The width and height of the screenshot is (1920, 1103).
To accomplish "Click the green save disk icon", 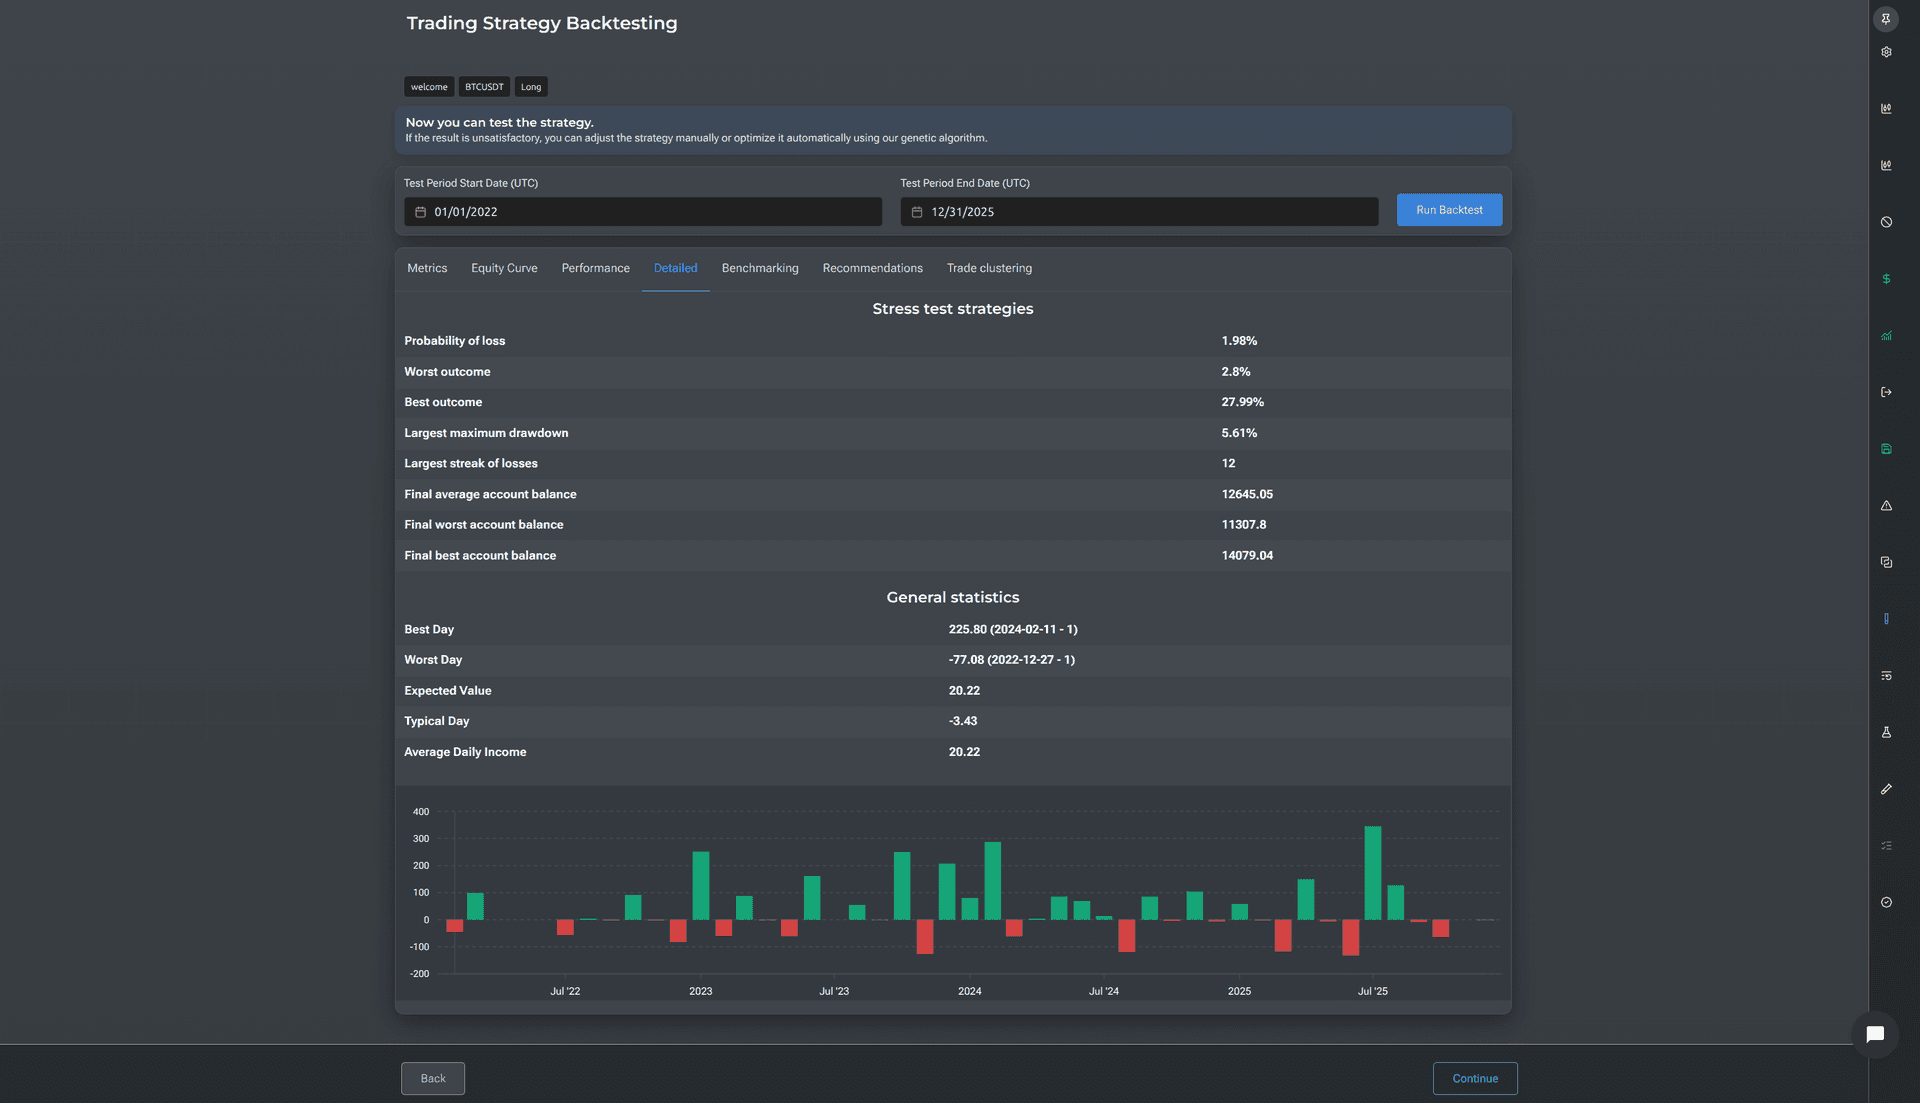I will click(1886, 449).
